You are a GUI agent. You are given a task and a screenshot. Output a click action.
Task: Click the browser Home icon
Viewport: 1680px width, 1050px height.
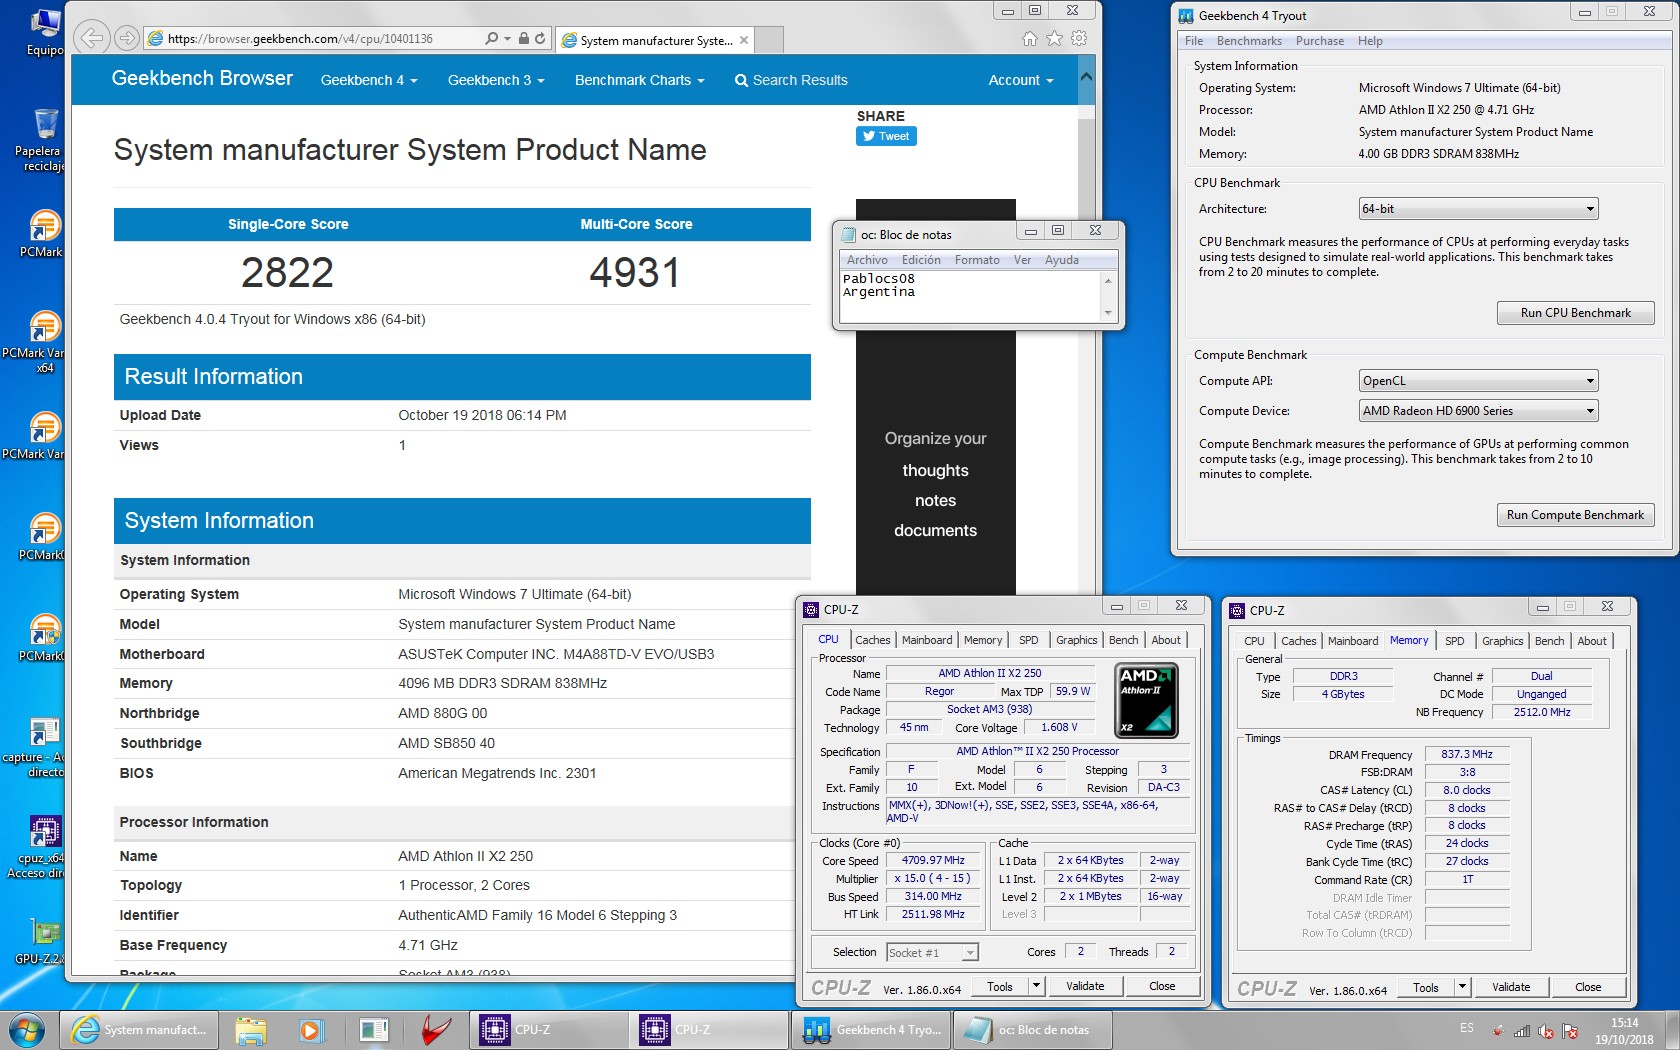click(1030, 38)
